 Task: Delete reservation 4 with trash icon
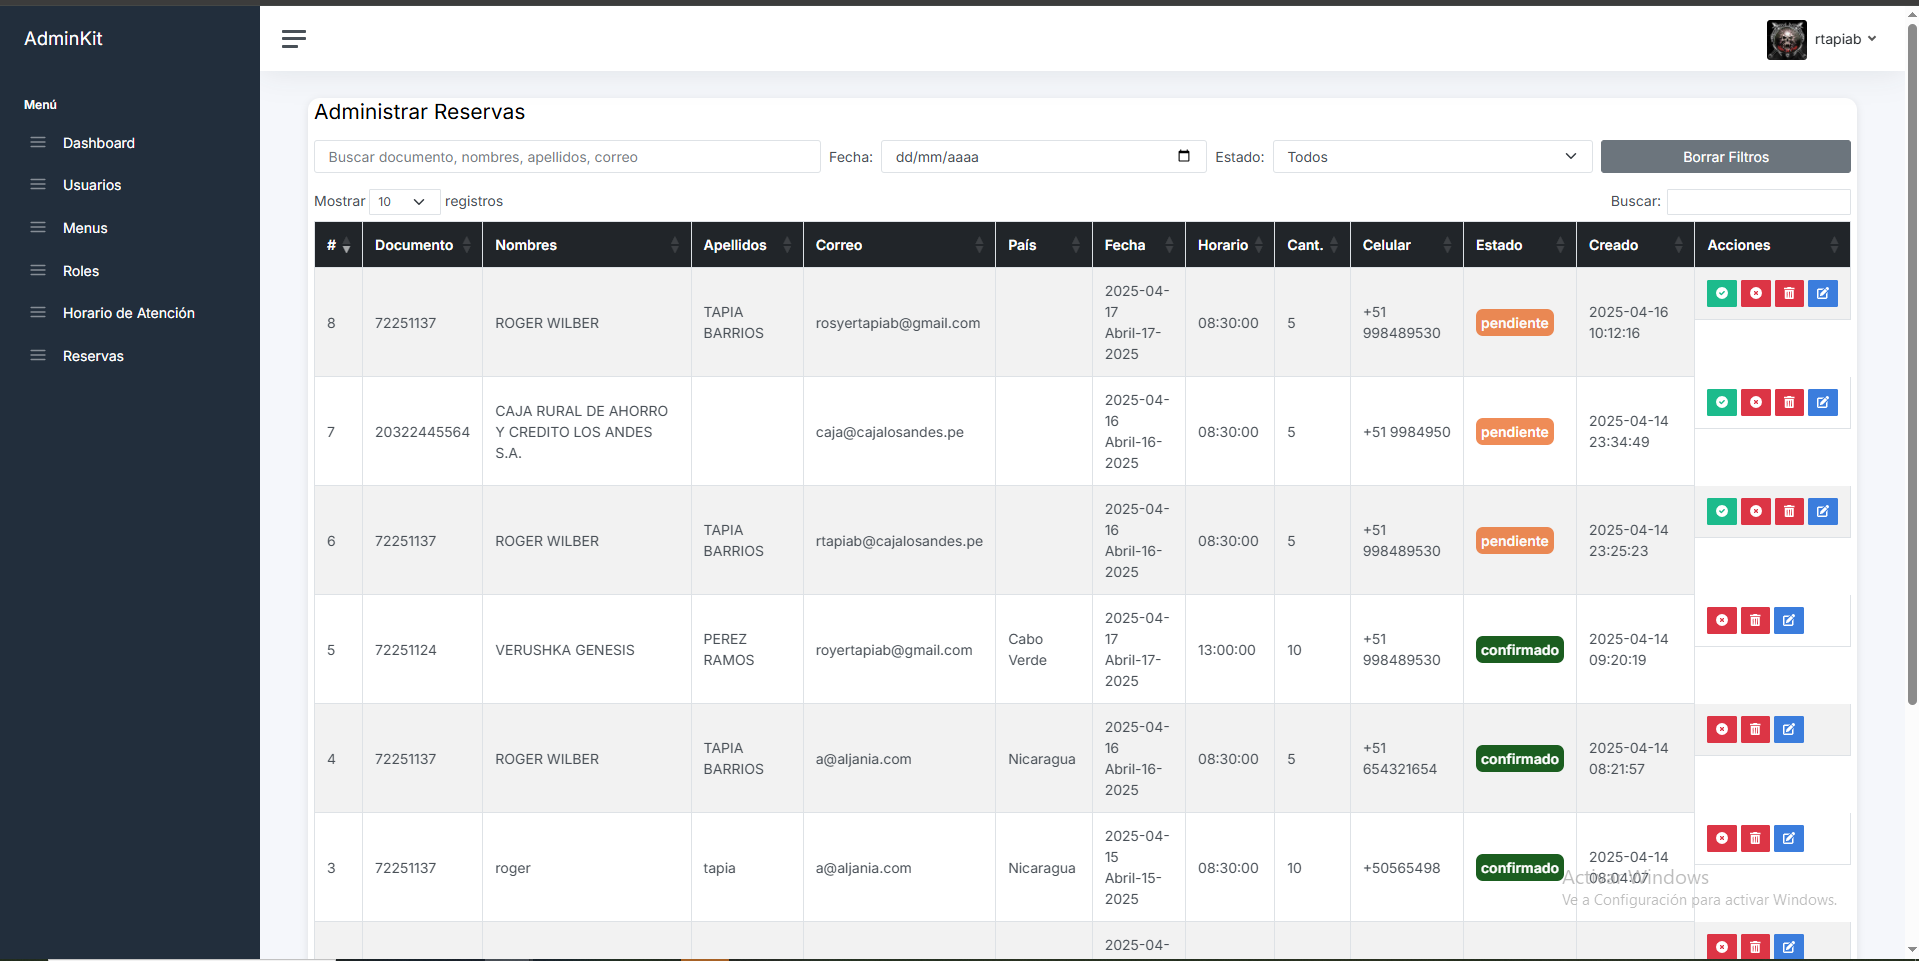(x=1755, y=729)
